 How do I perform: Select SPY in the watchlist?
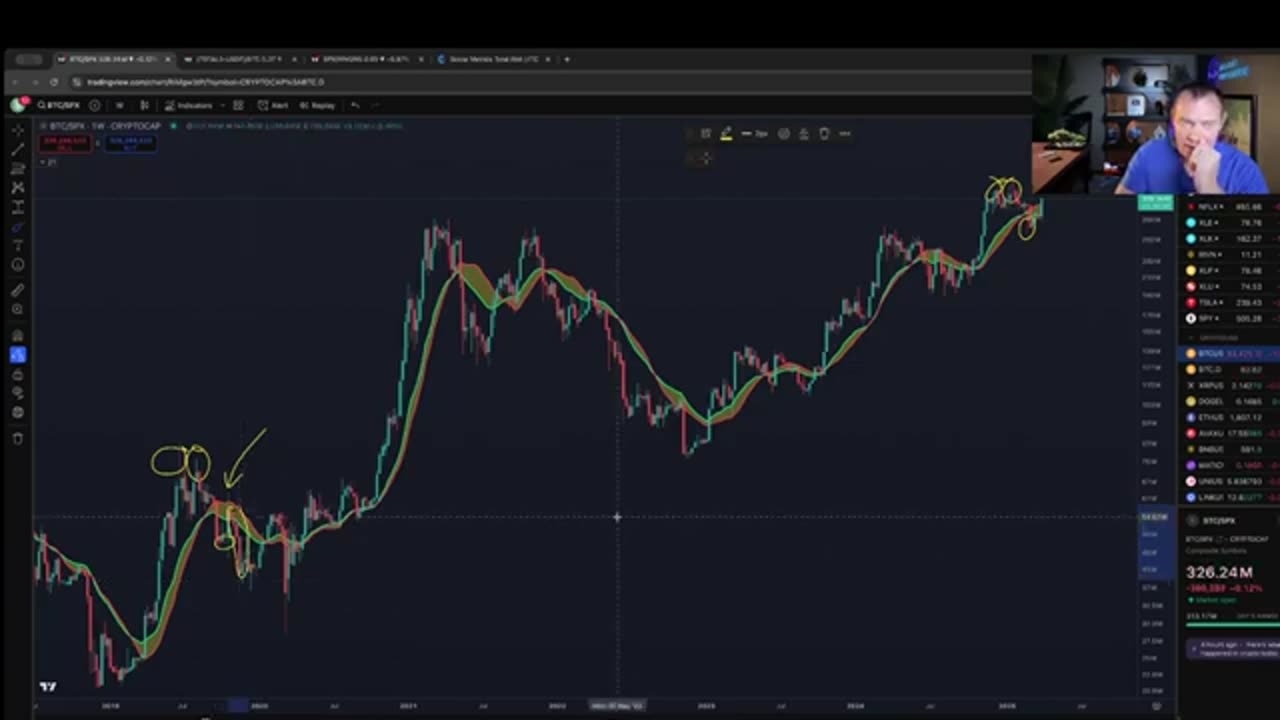(1230, 318)
